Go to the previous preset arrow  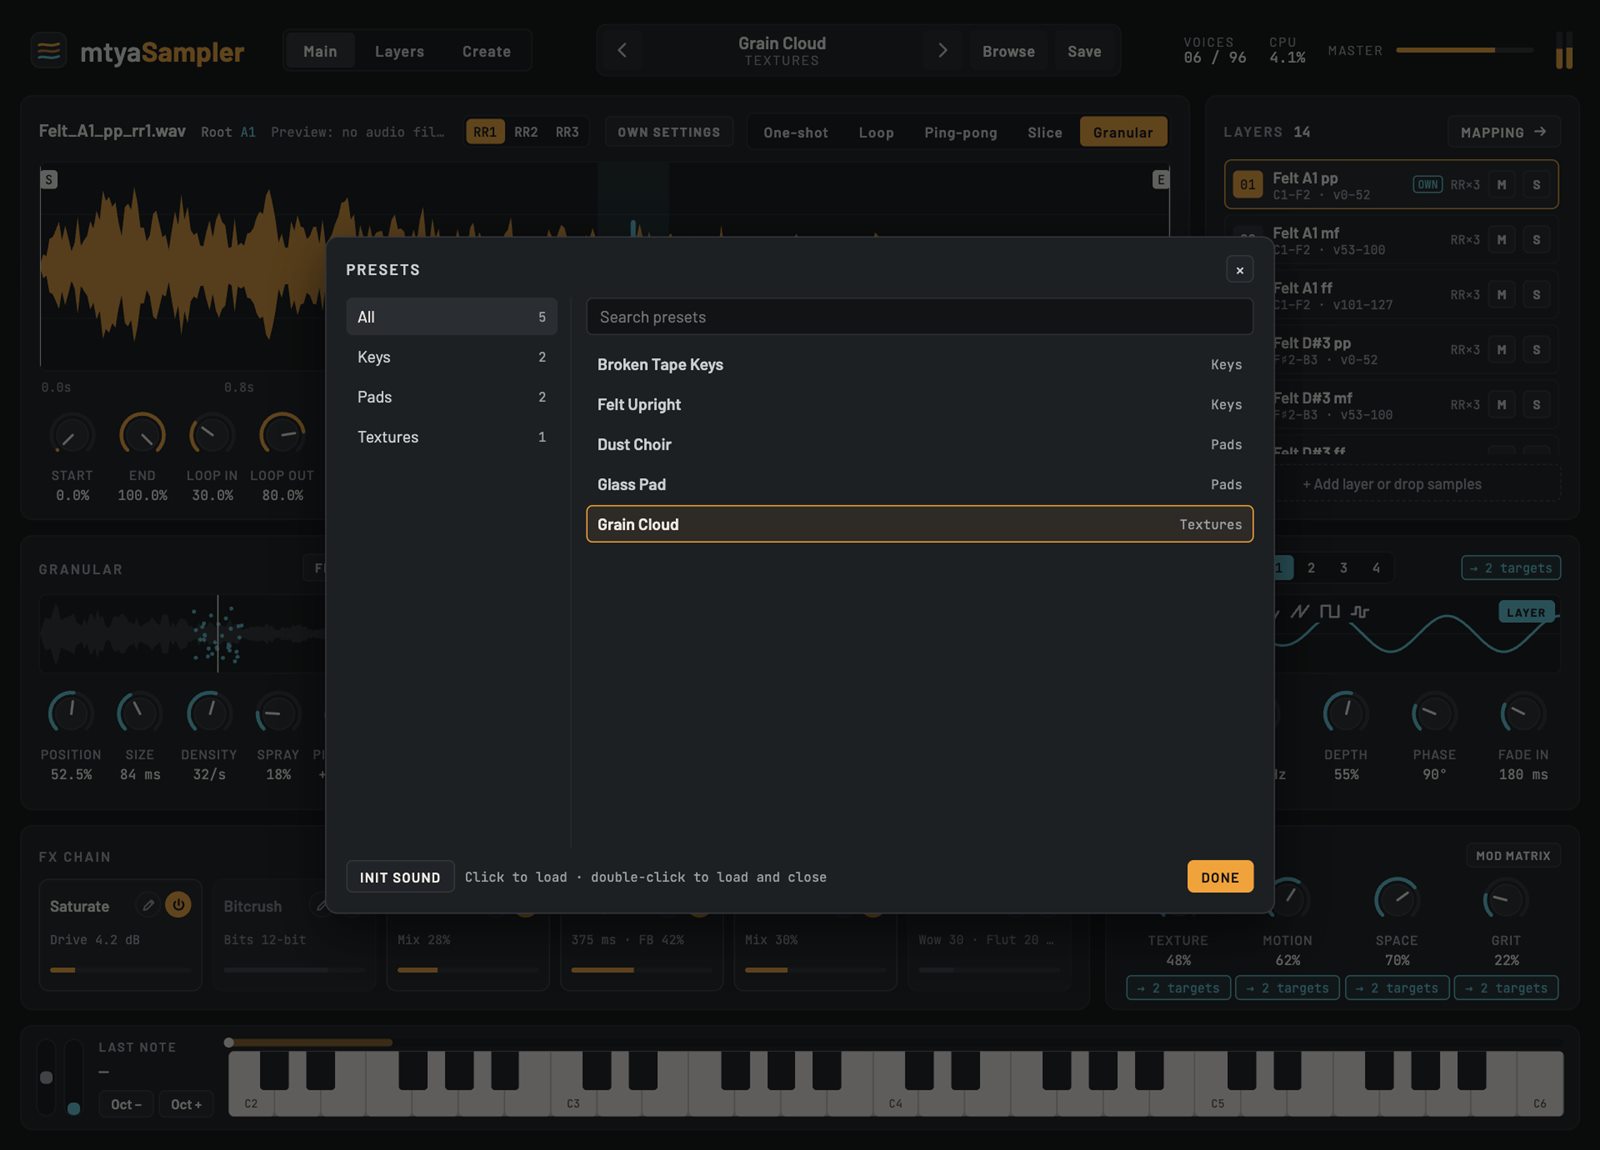(622, 50)
